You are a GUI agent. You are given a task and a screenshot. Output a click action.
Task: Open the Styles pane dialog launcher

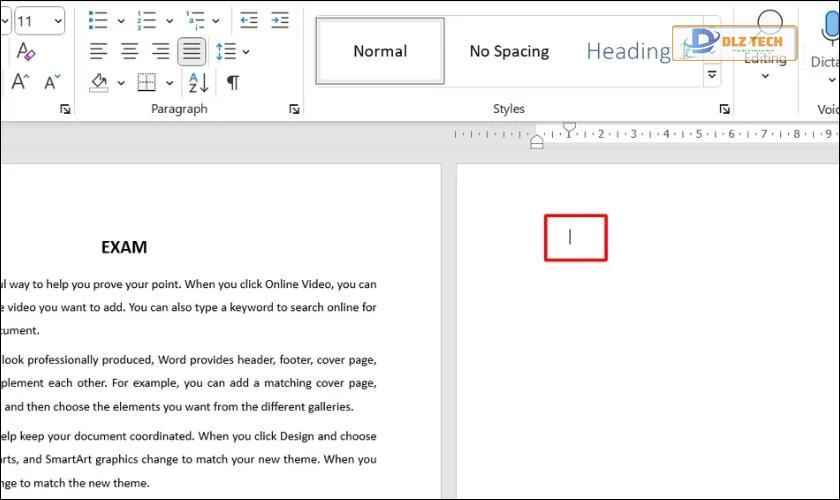(724, 109)
